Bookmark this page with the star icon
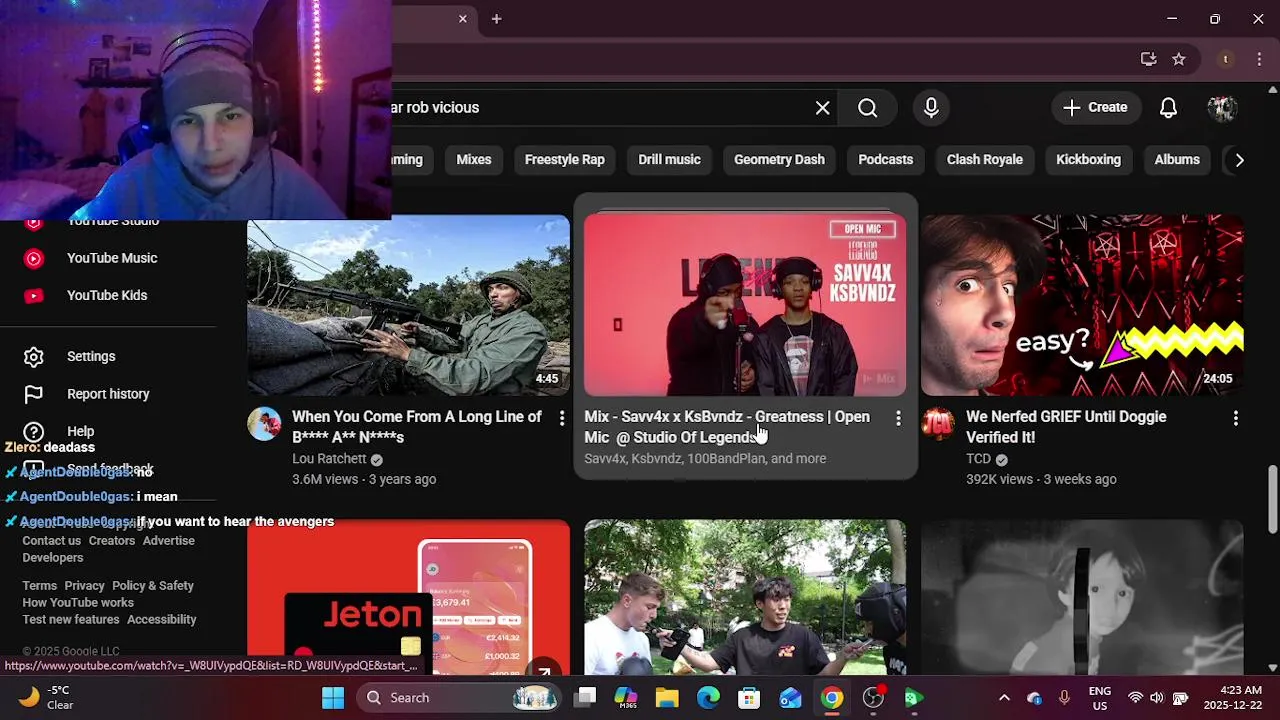 1179,59
